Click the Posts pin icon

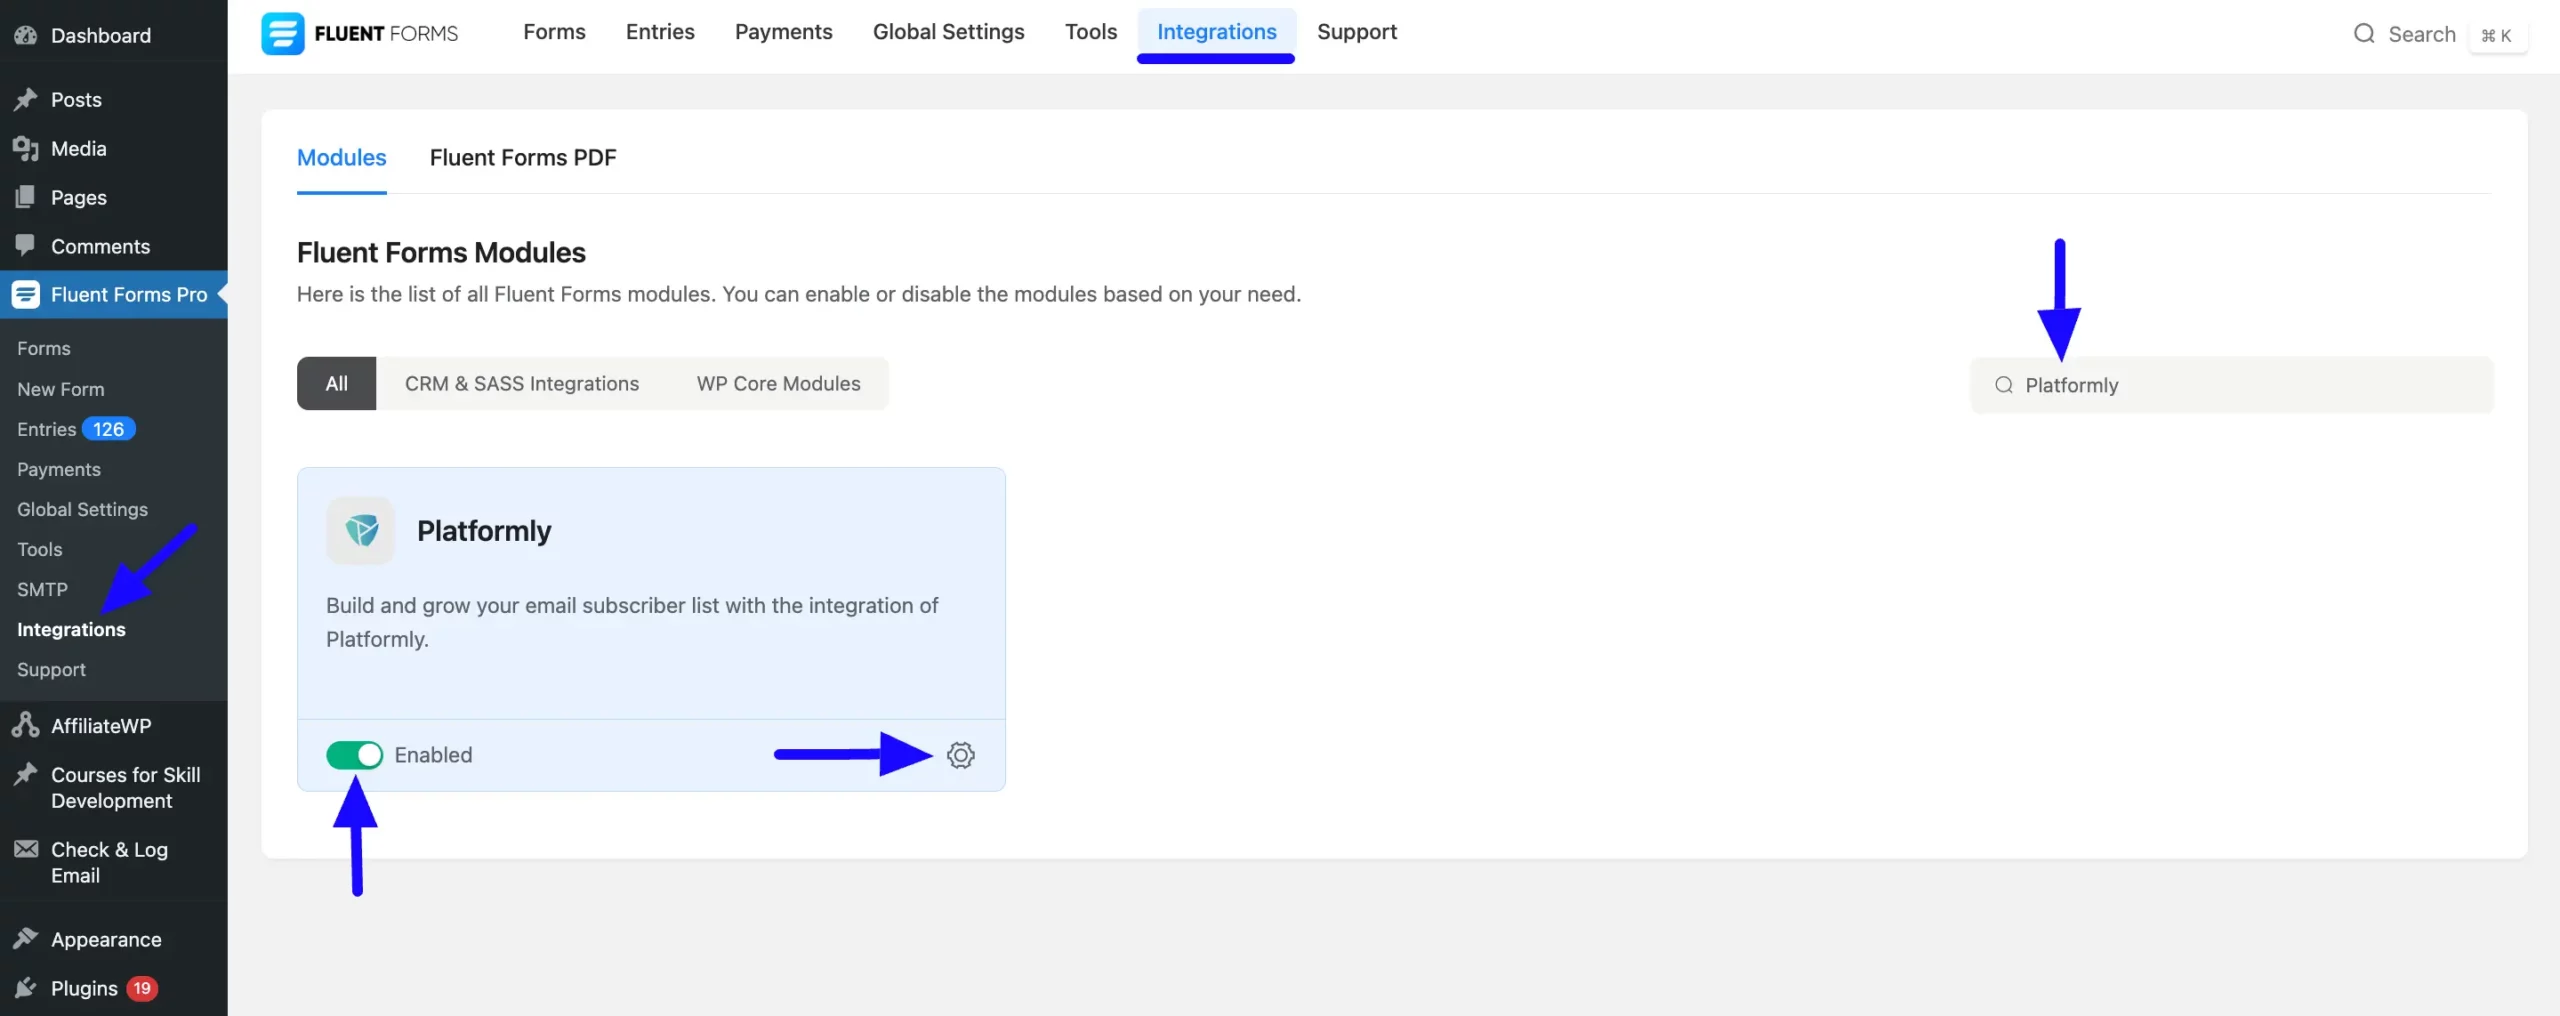click(x=26, y=99)
